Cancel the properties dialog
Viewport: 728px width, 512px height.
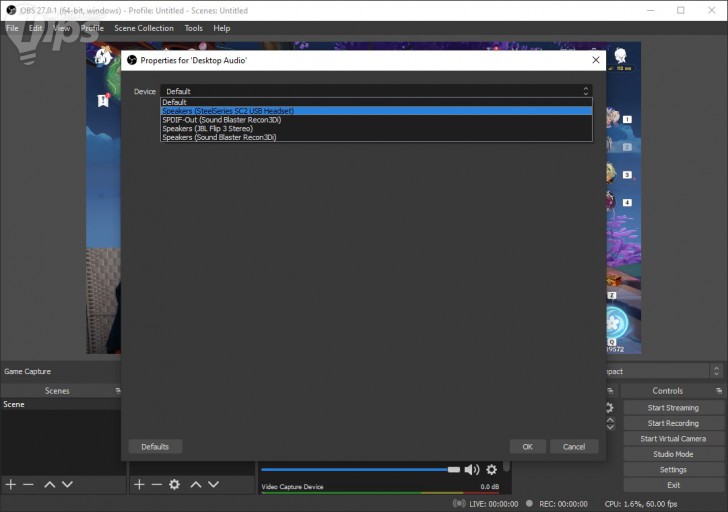(574, 447)
